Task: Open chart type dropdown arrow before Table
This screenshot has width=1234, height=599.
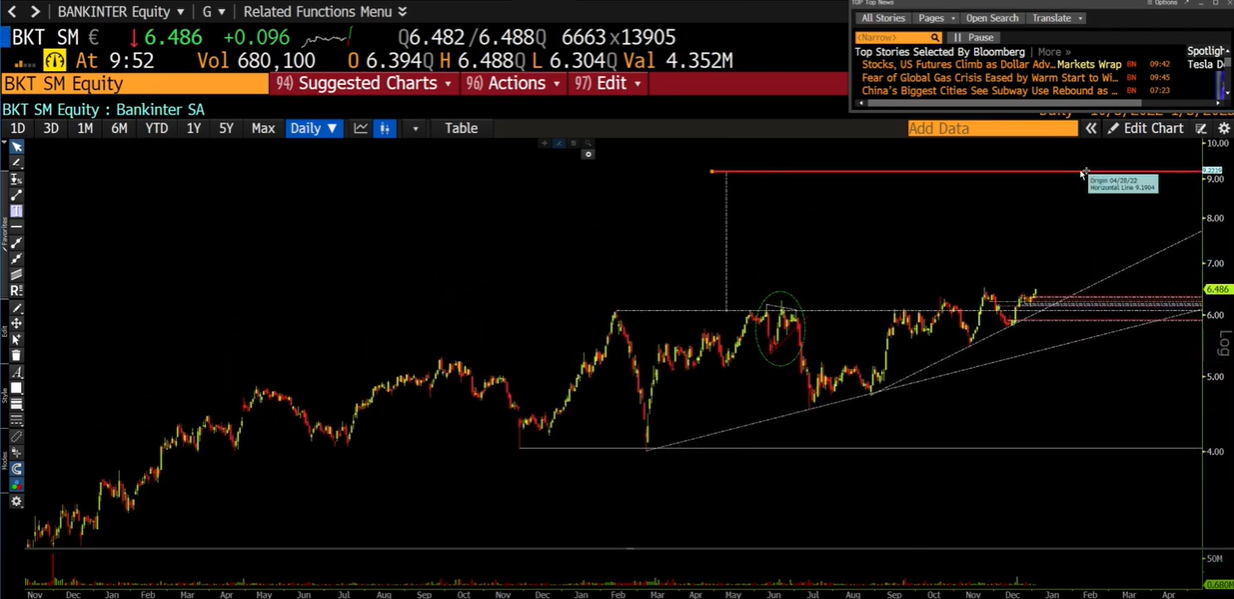Action: pos(414,128)
